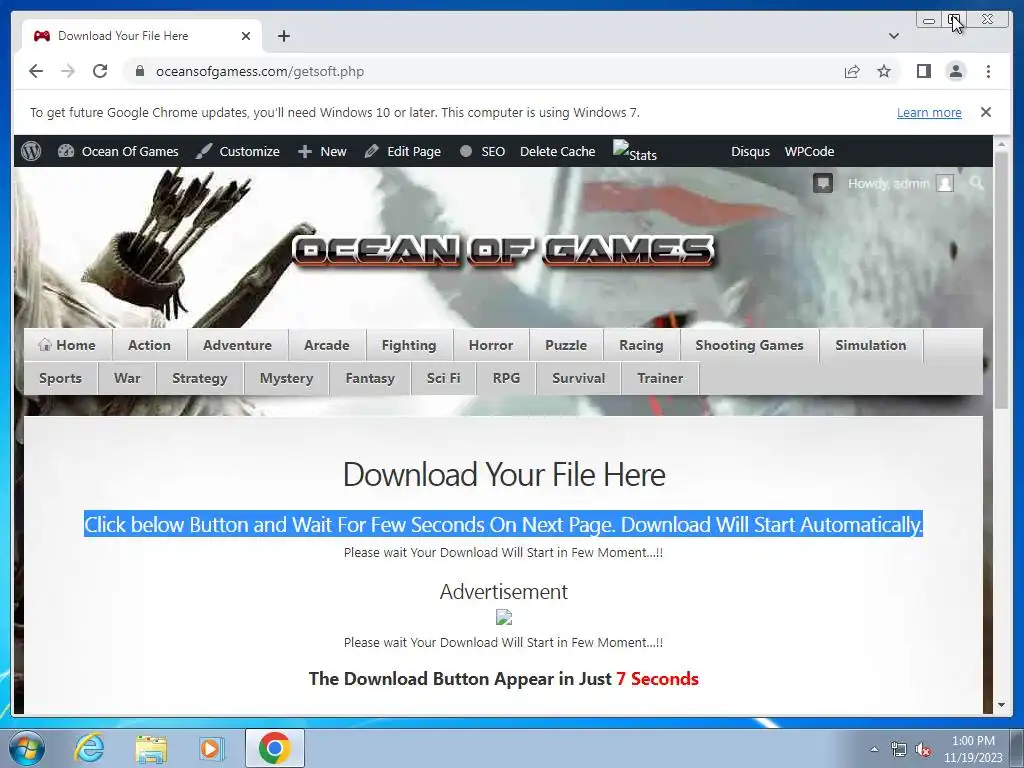
Task: Click the muted volume tray icon
Action: coord(922,750)
